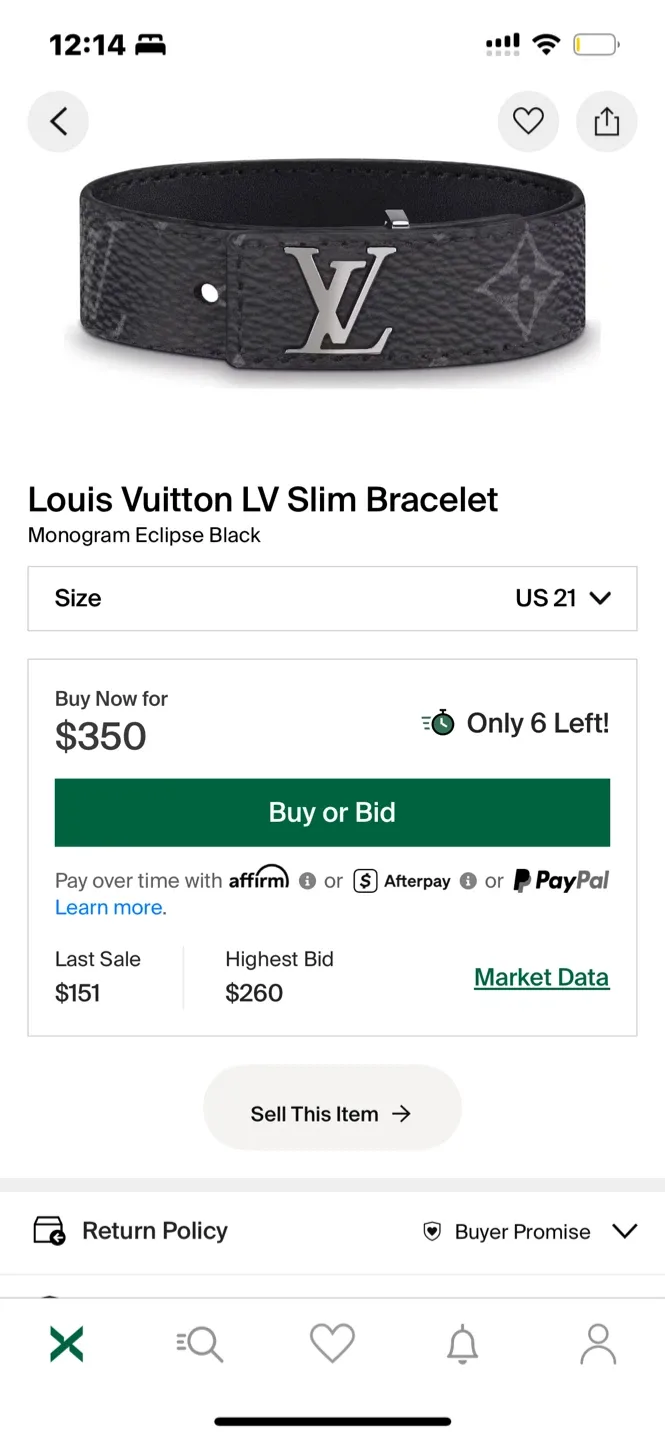Open Notifications with the bell icon
The width and height of the screenshot is (665, 1440).
tap(461, 1343)
